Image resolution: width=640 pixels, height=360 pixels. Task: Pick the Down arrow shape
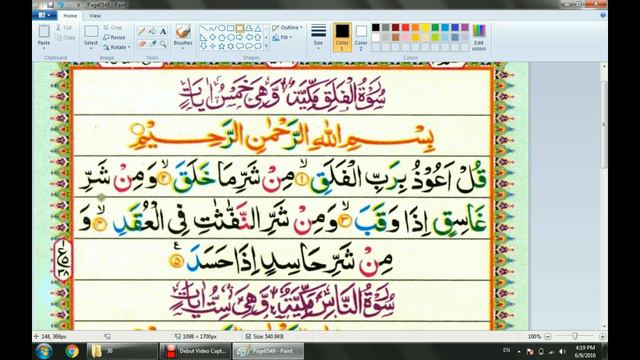[203, 46]
